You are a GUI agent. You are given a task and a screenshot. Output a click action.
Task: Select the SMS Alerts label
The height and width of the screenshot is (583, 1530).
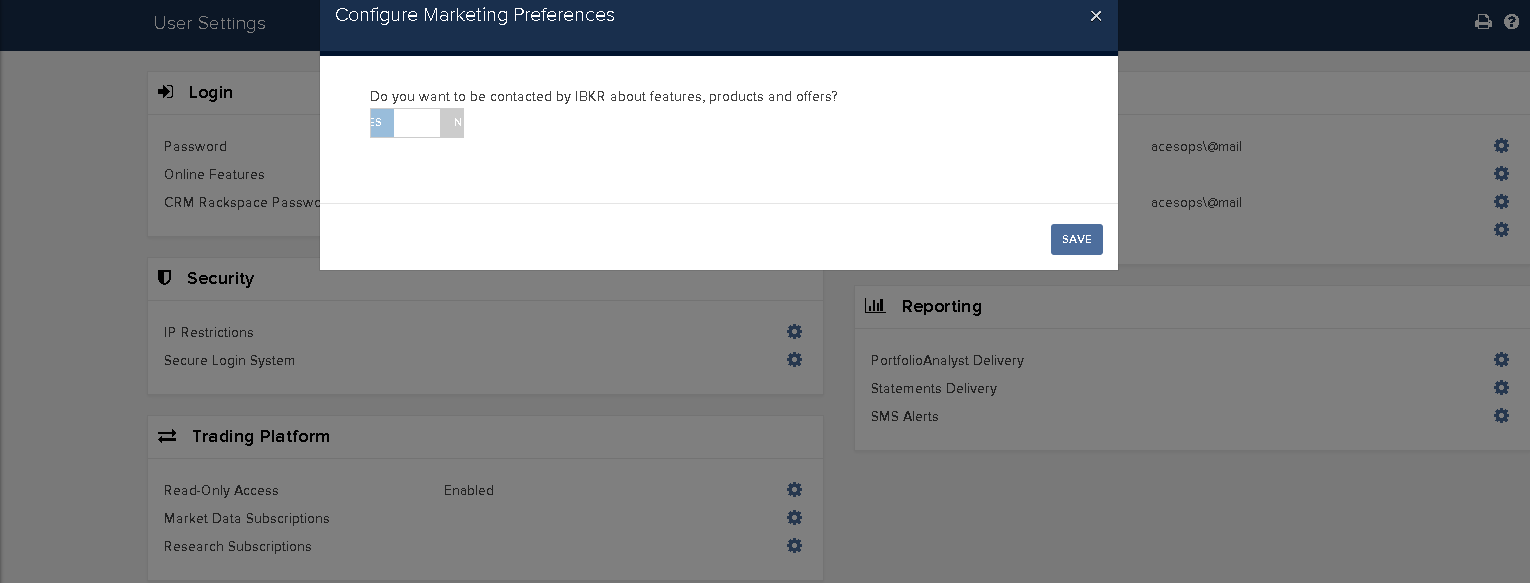click(x=905, y=417)
